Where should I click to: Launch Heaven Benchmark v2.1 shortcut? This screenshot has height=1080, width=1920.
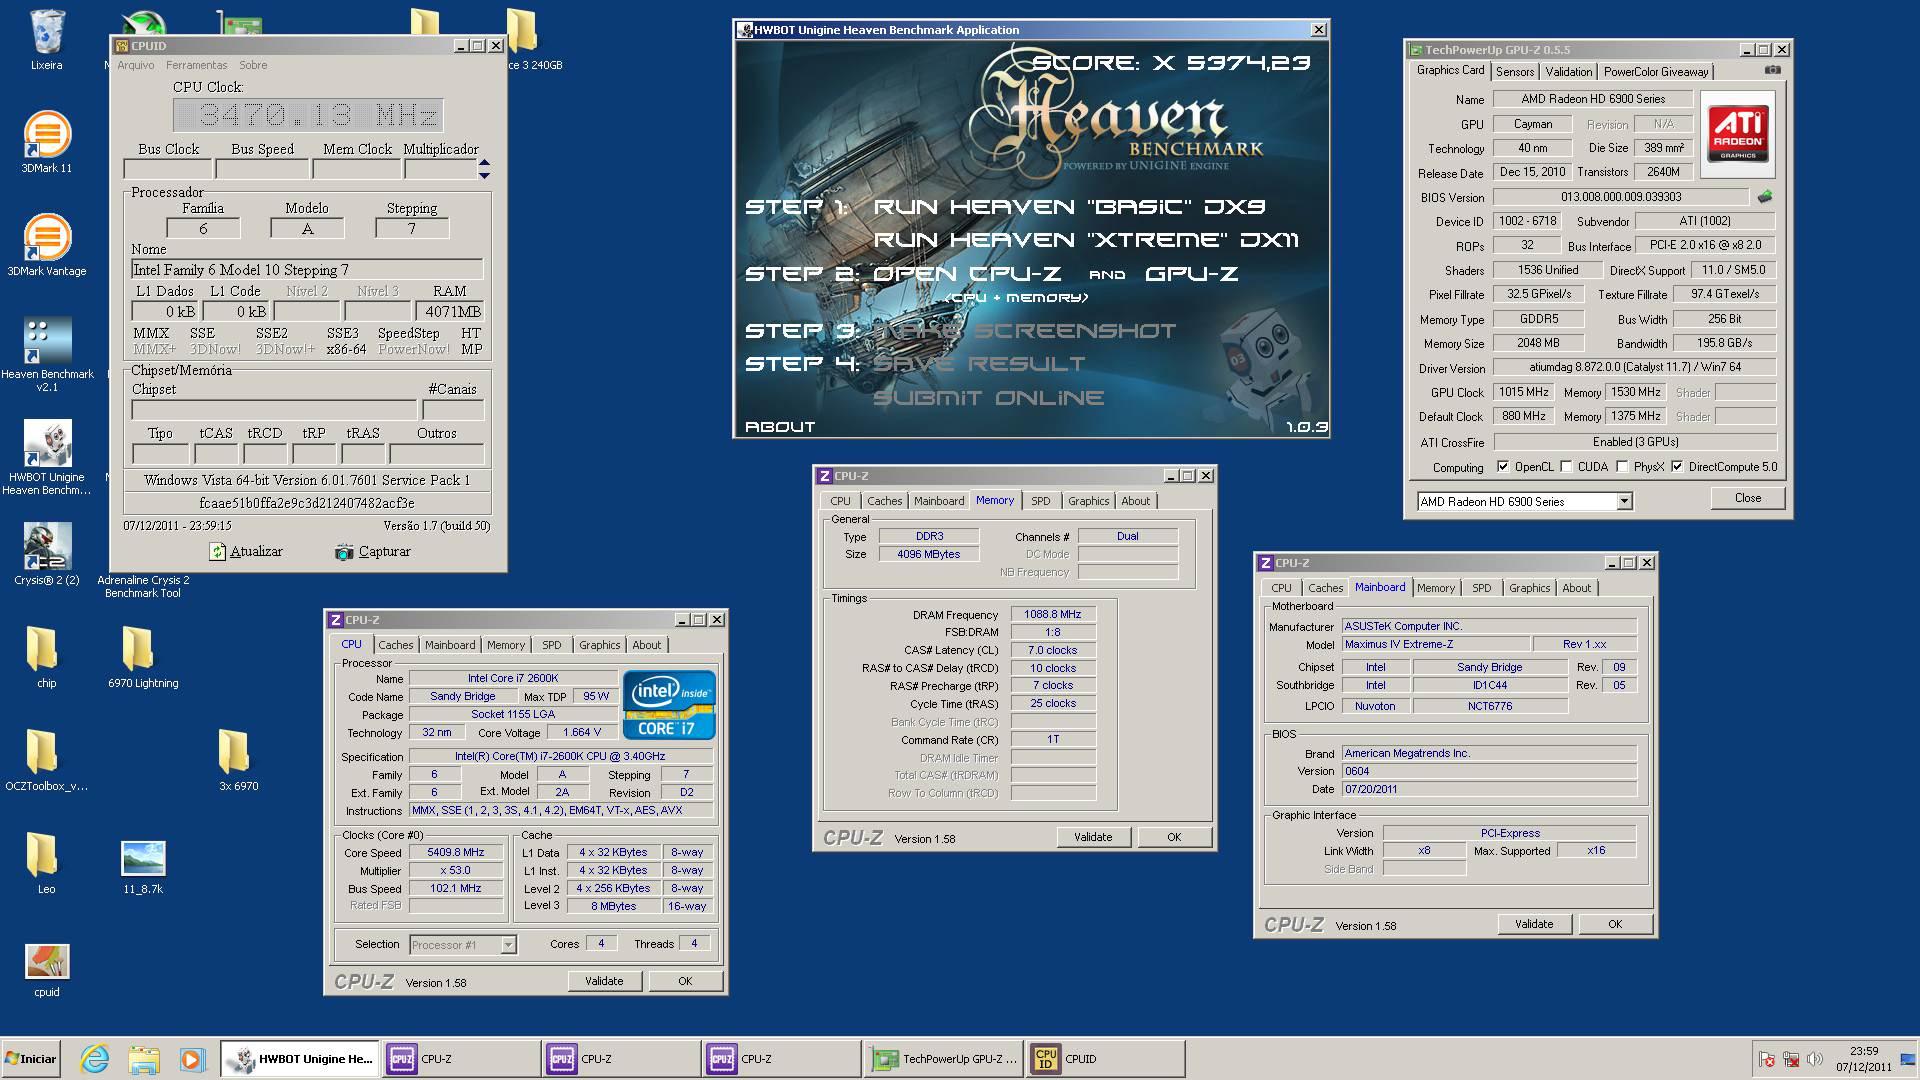pos(47,355)
